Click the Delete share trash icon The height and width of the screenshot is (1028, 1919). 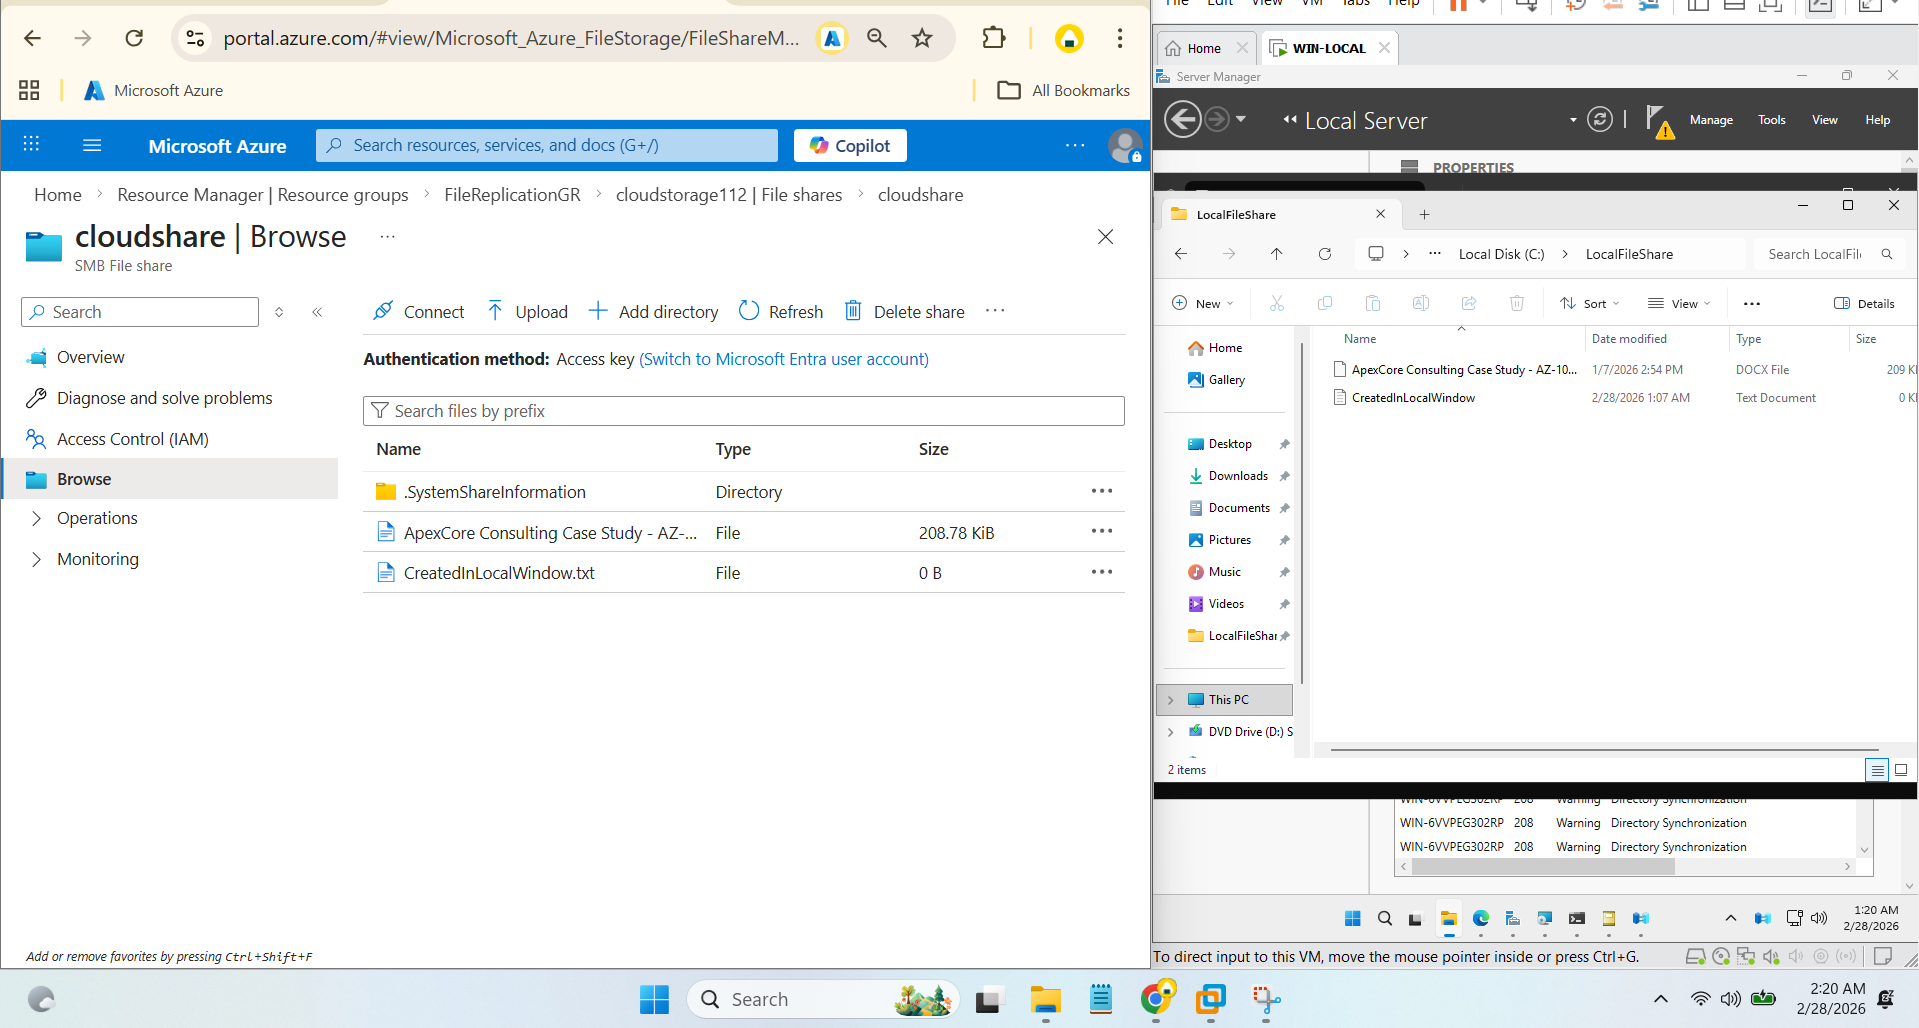(x=853, y=311)
